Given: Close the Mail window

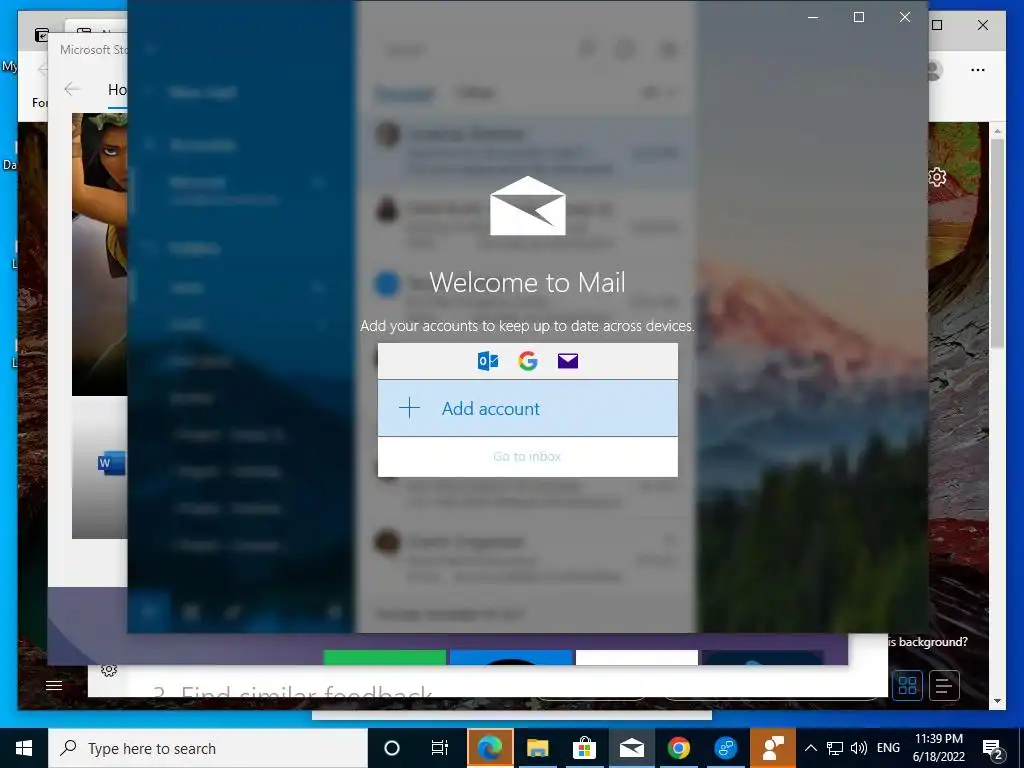Looking at the screenshot, I should tap(904, 18).
